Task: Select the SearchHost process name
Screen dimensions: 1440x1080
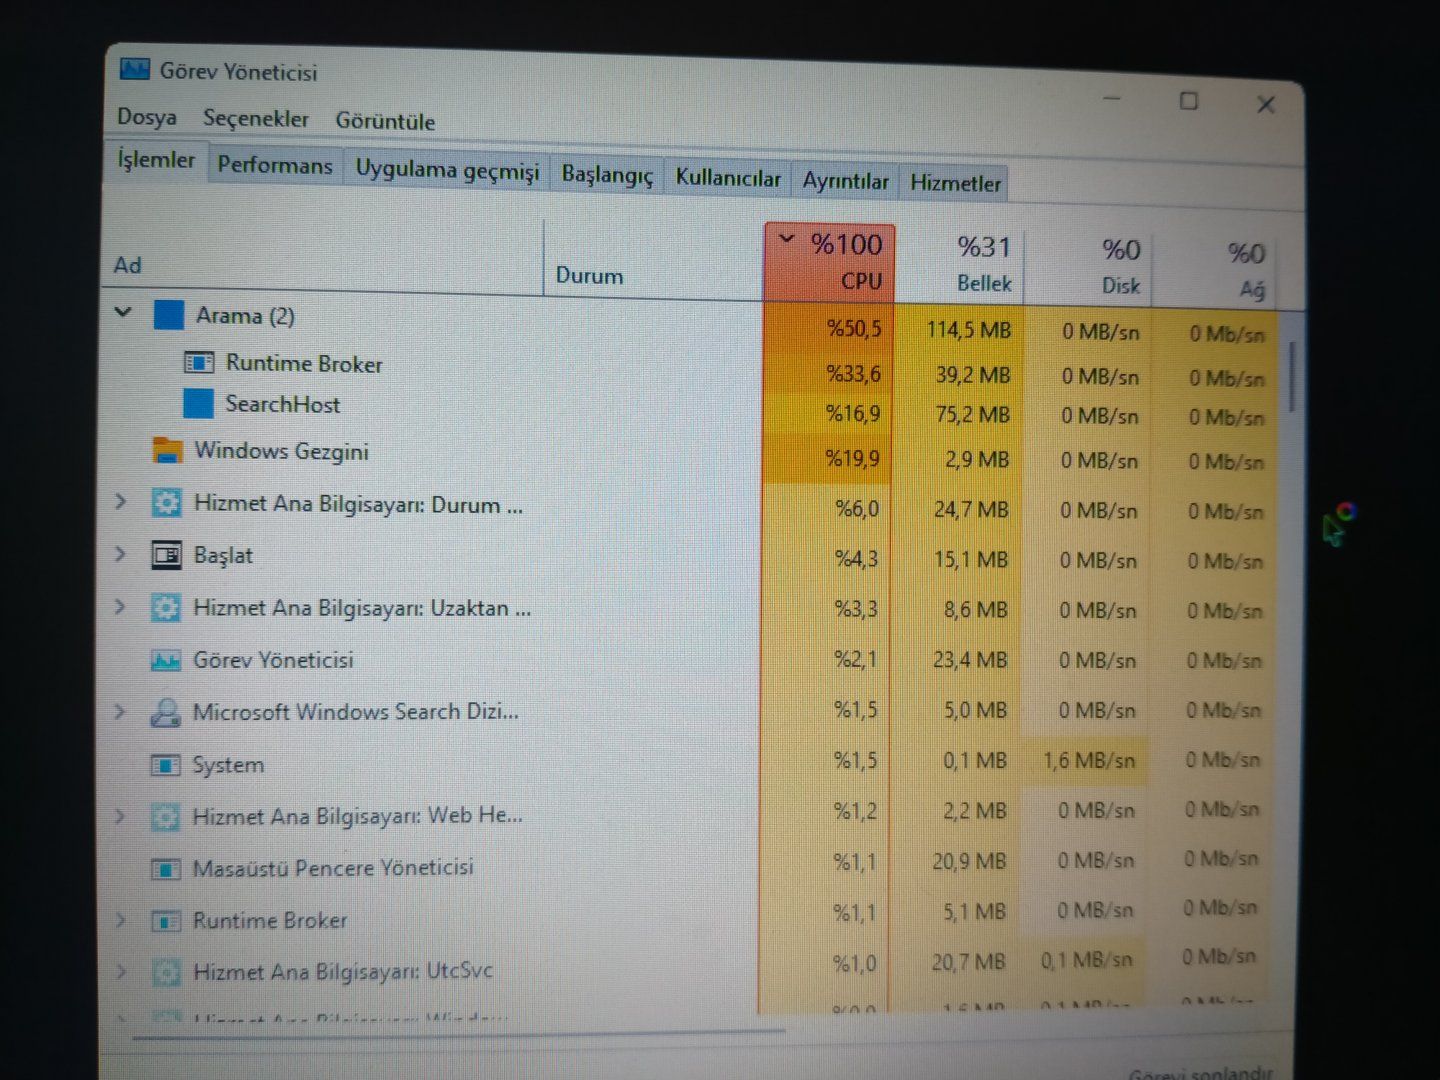Action: coord(282,404)
